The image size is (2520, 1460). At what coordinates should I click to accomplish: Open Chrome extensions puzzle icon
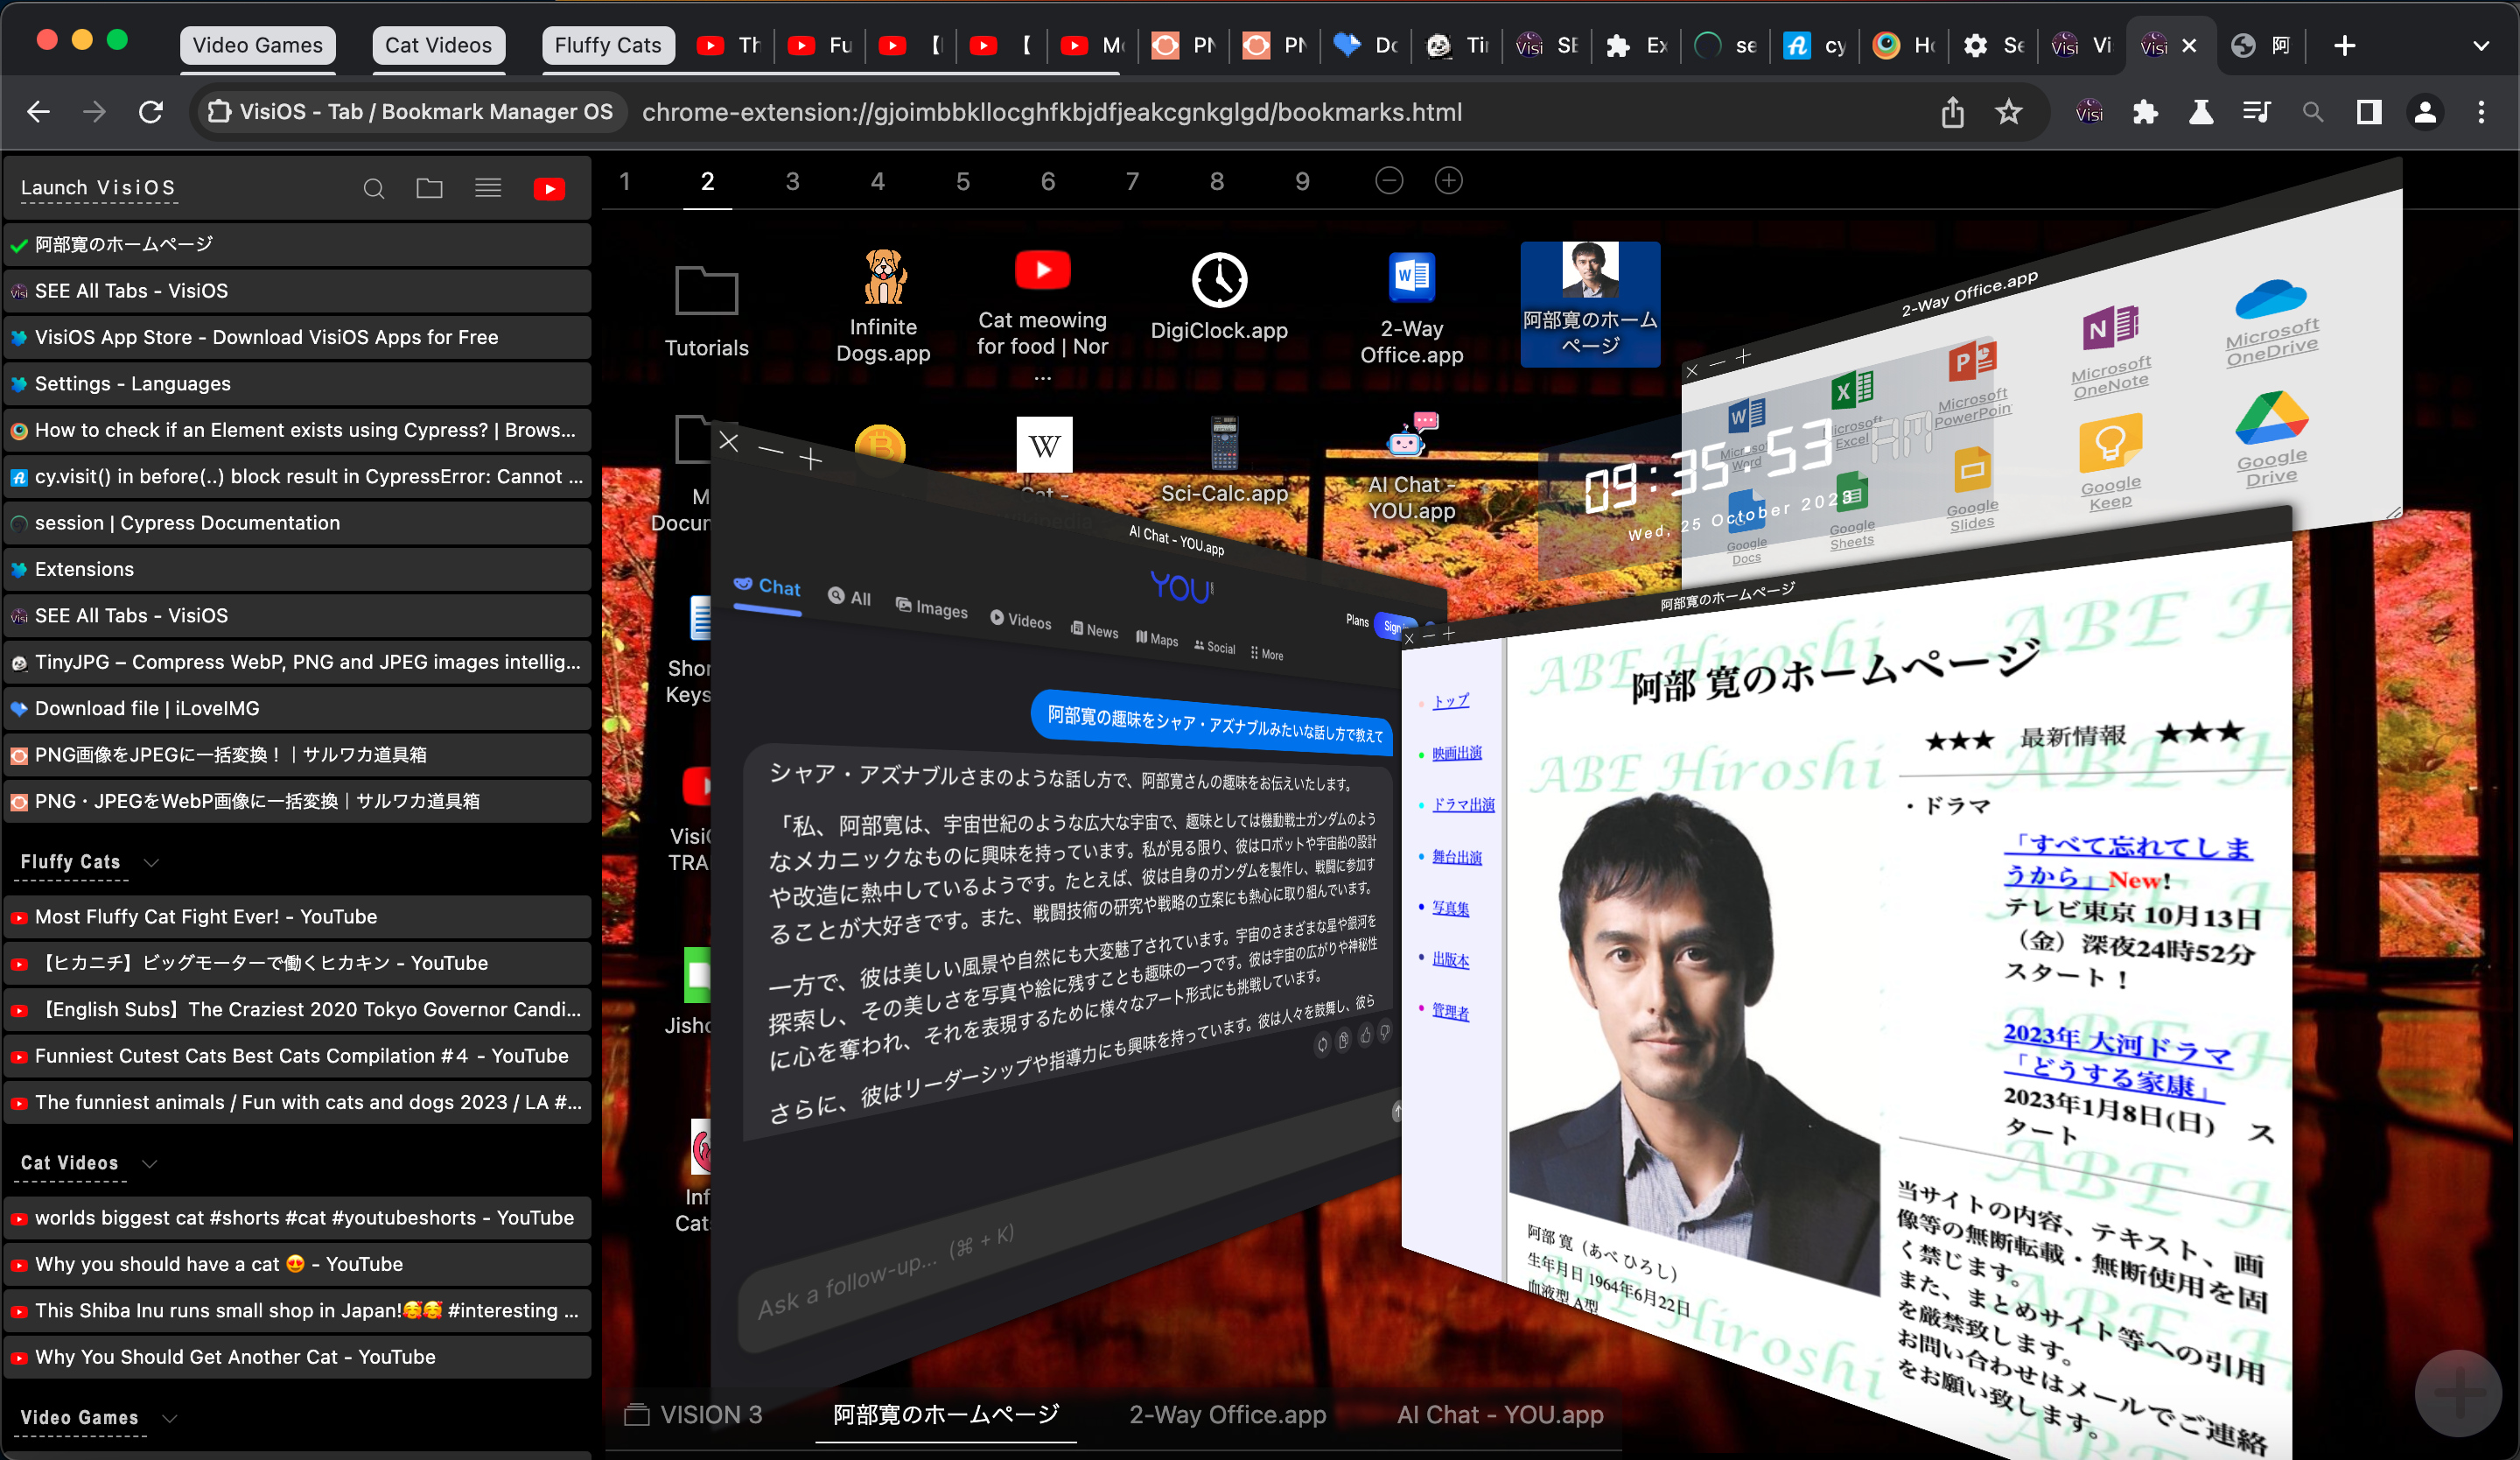coord(2144,112)
